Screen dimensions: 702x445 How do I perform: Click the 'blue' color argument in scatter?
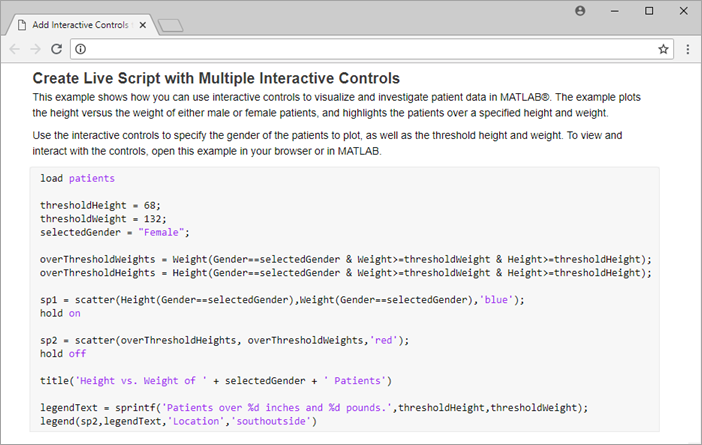pyautogui.click(x=496, y=300)
